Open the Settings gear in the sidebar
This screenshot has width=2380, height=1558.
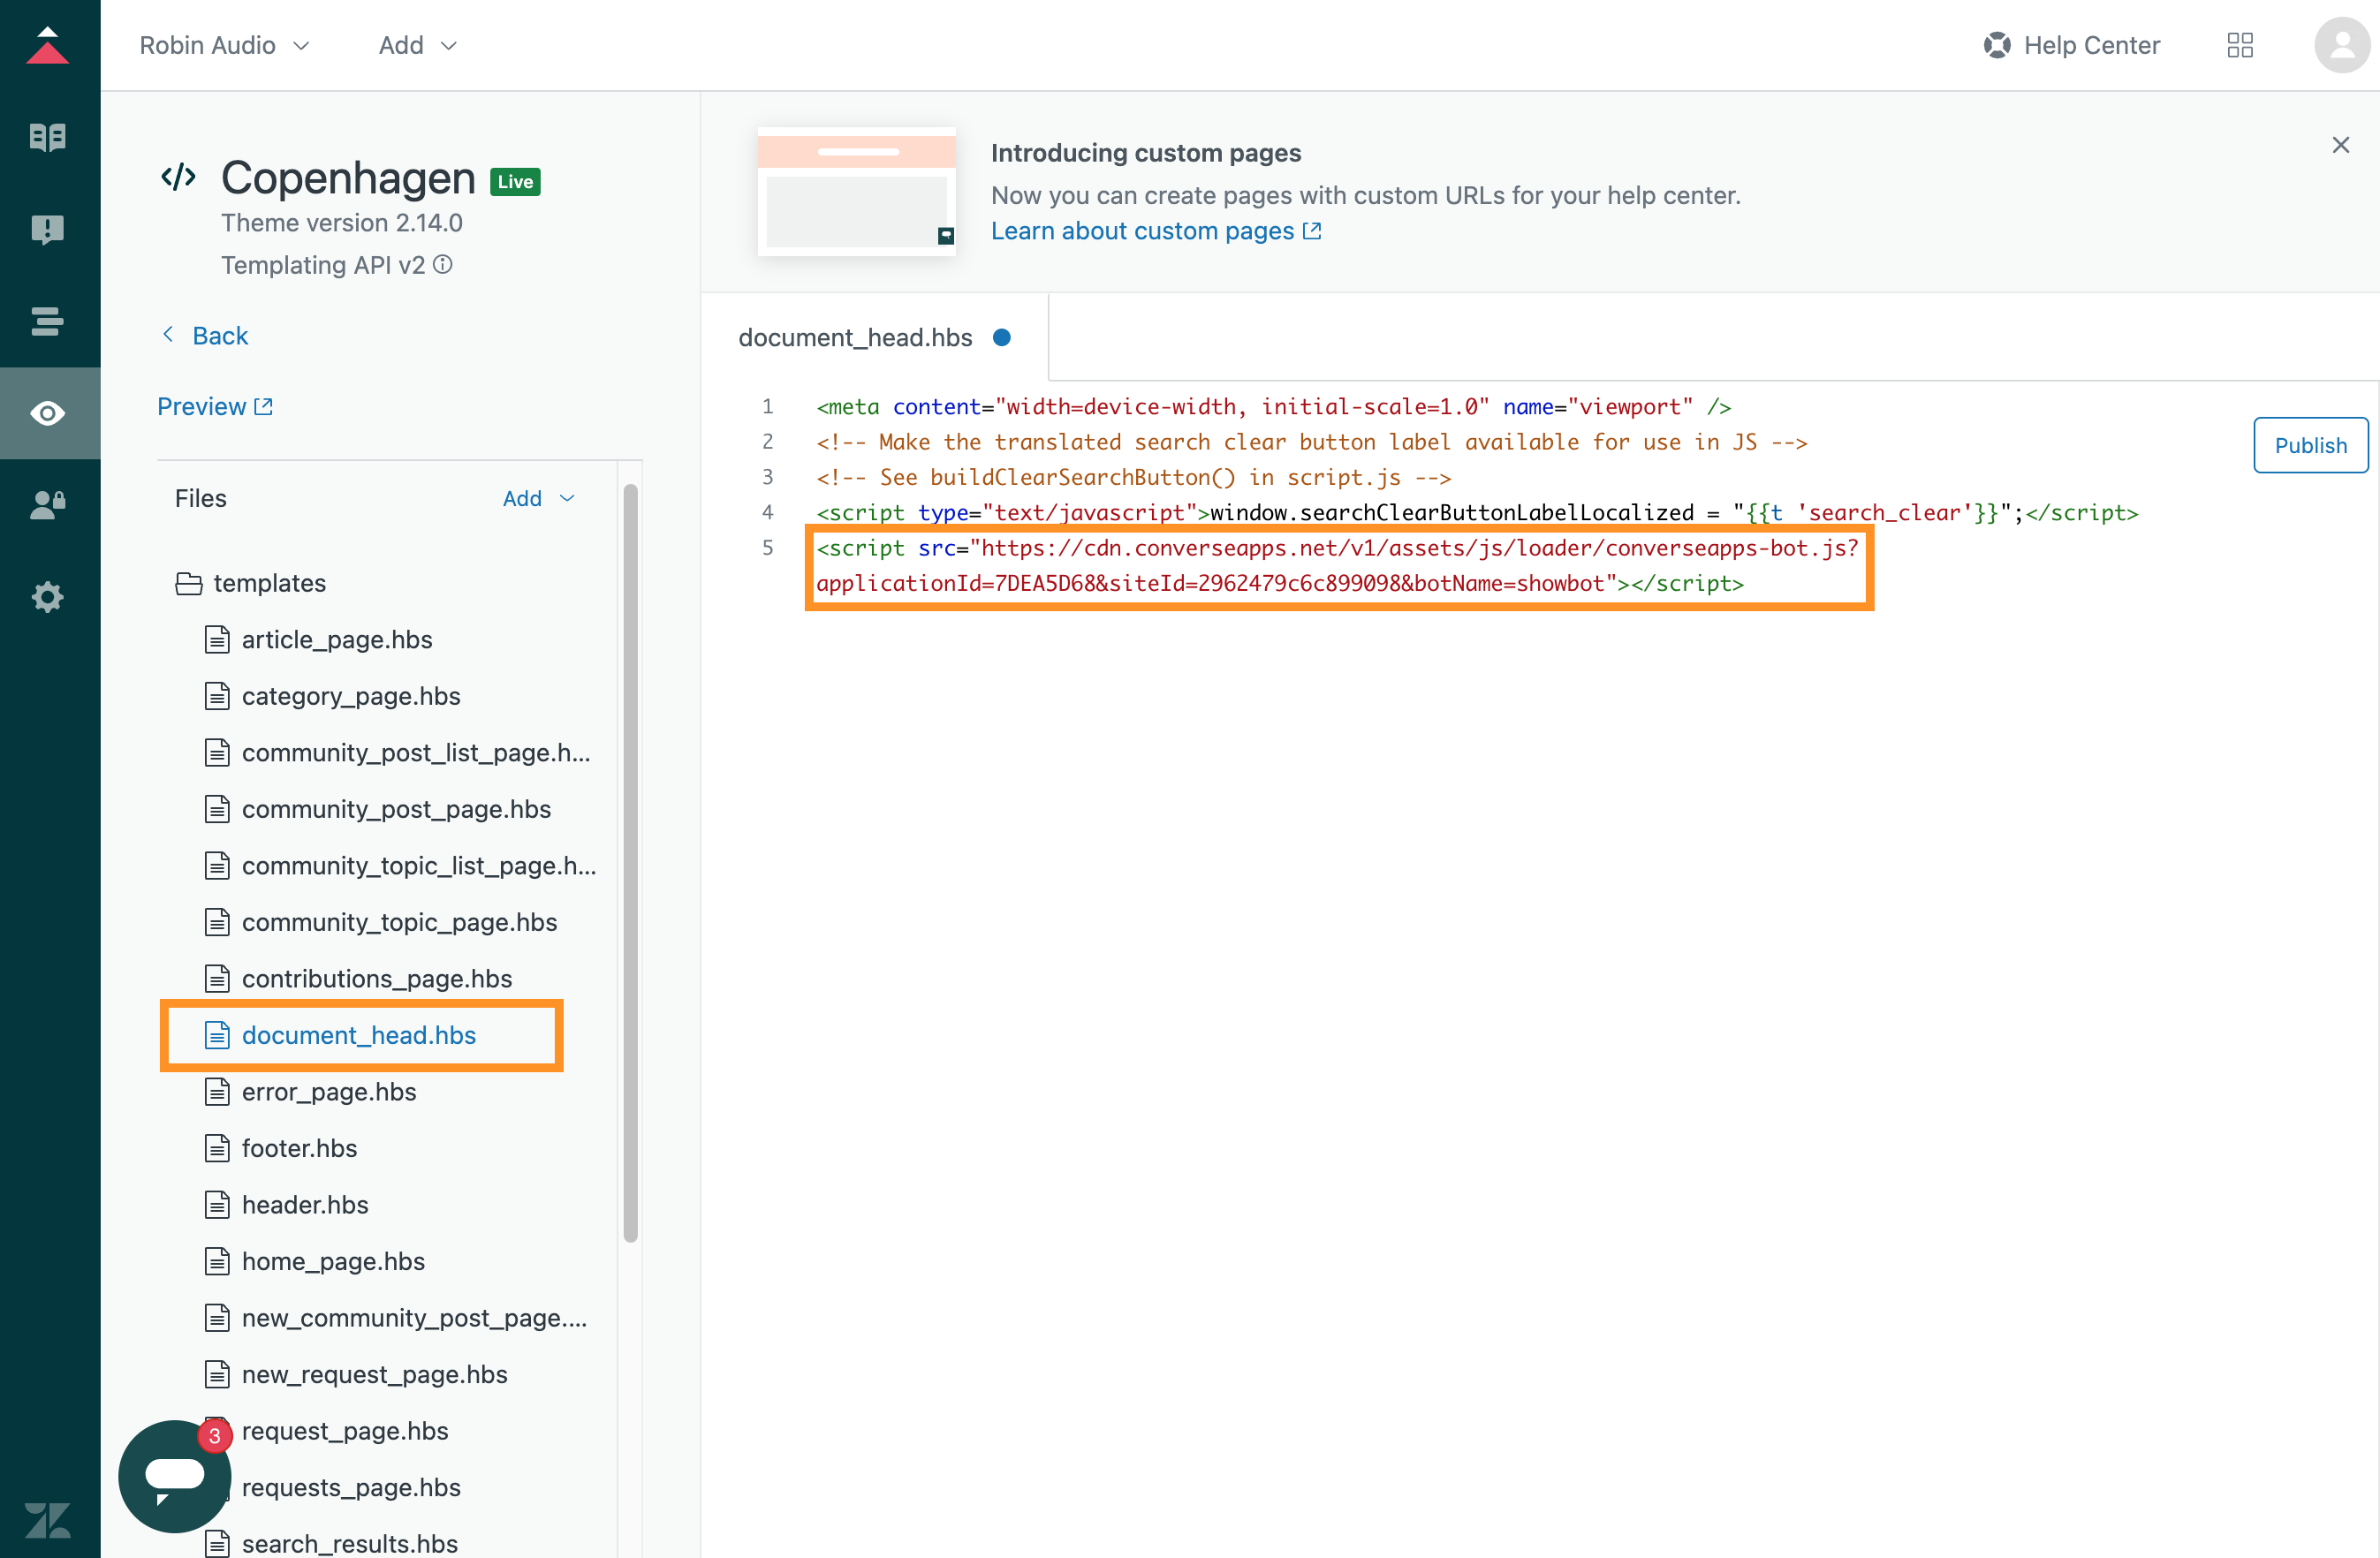point(48,597)
